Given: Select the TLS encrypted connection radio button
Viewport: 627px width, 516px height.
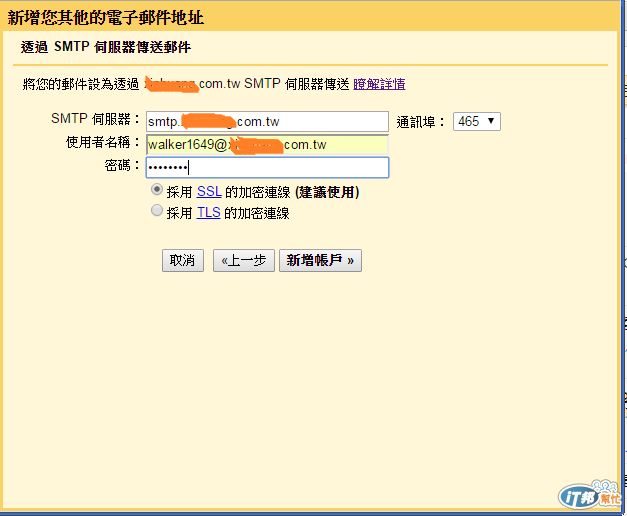Looking at the screenshot, I should [157, 210].
